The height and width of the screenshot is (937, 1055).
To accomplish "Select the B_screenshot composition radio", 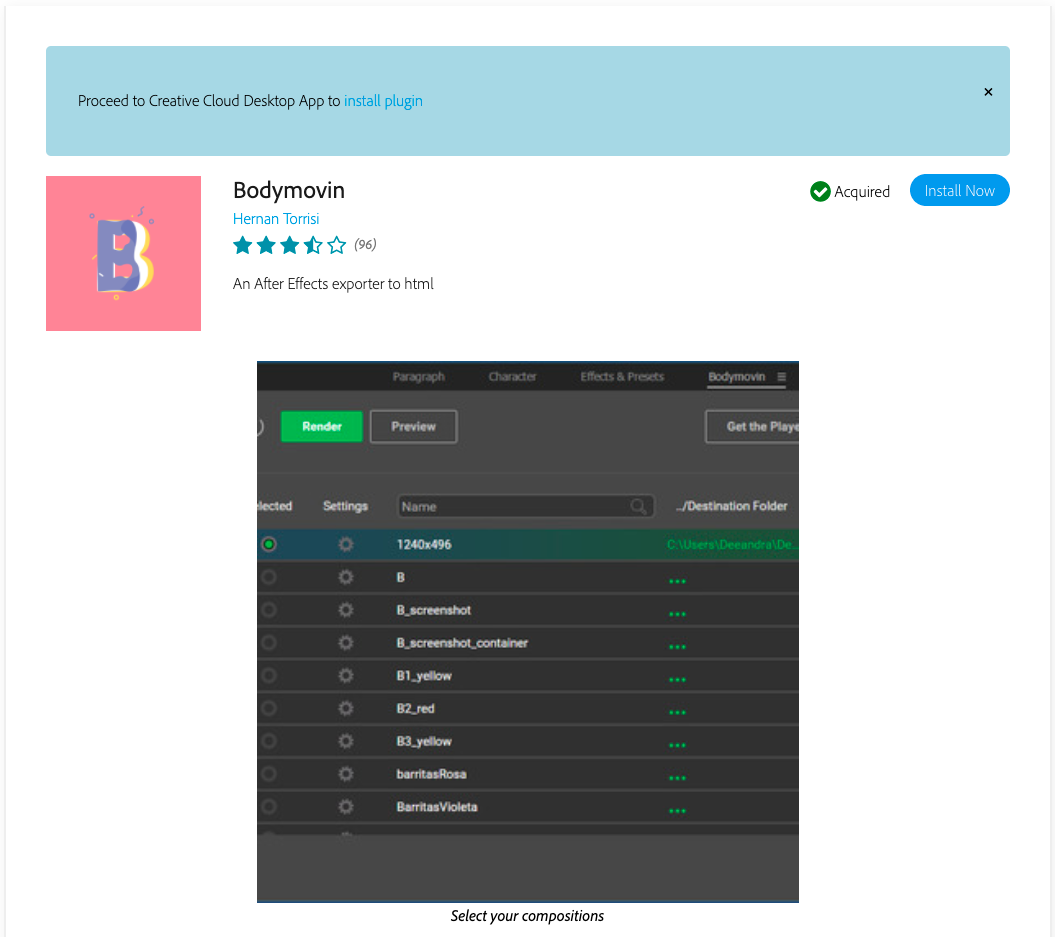I will pos(269,610).
